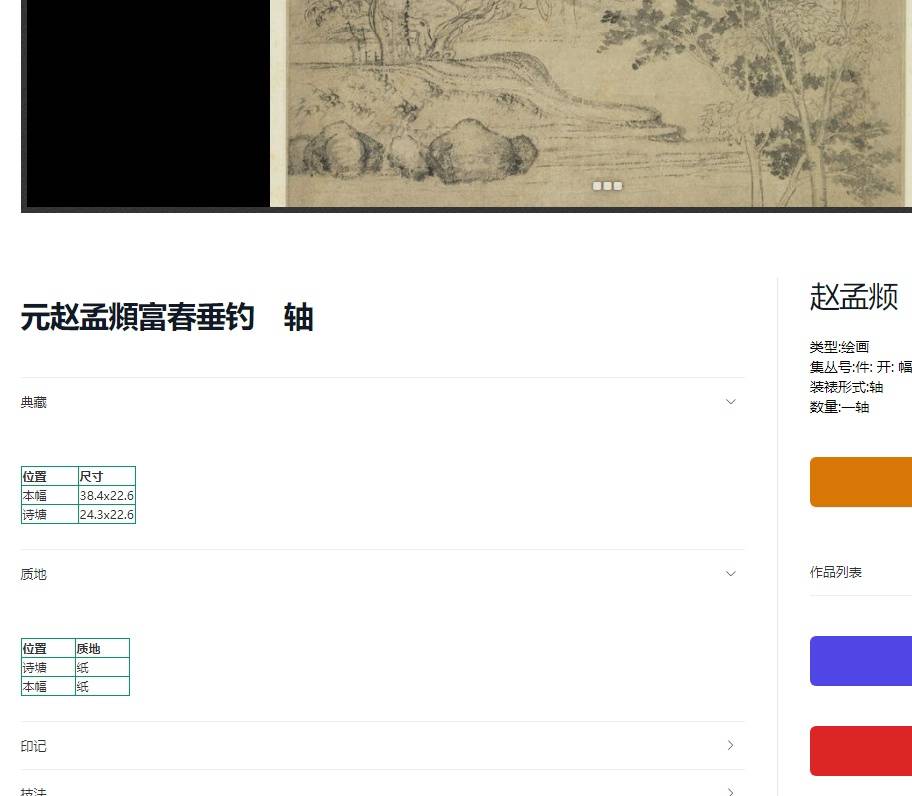Collapse the 典藏 section chevron

coord(731,402)
